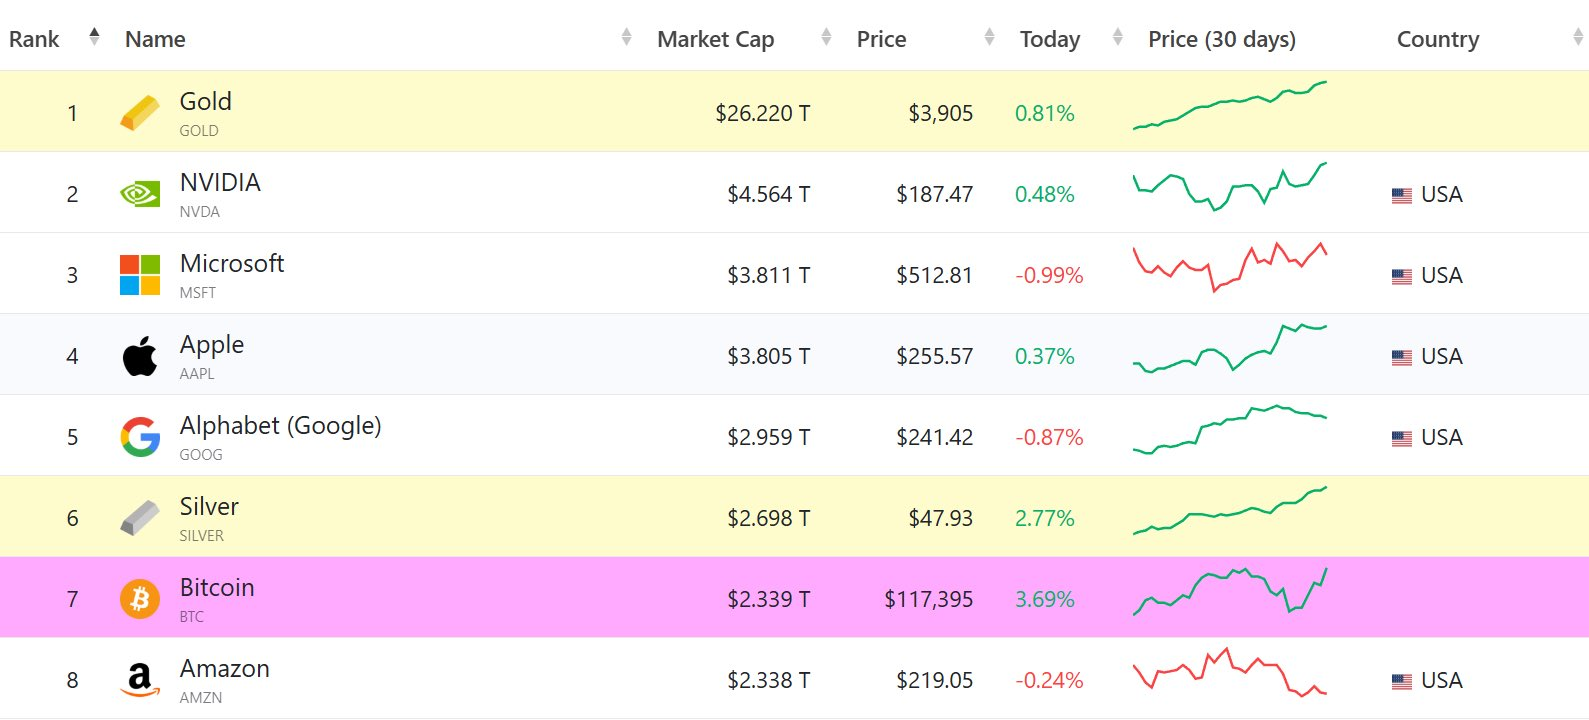Click the Bitcoin logo icon

pos(140,599)
